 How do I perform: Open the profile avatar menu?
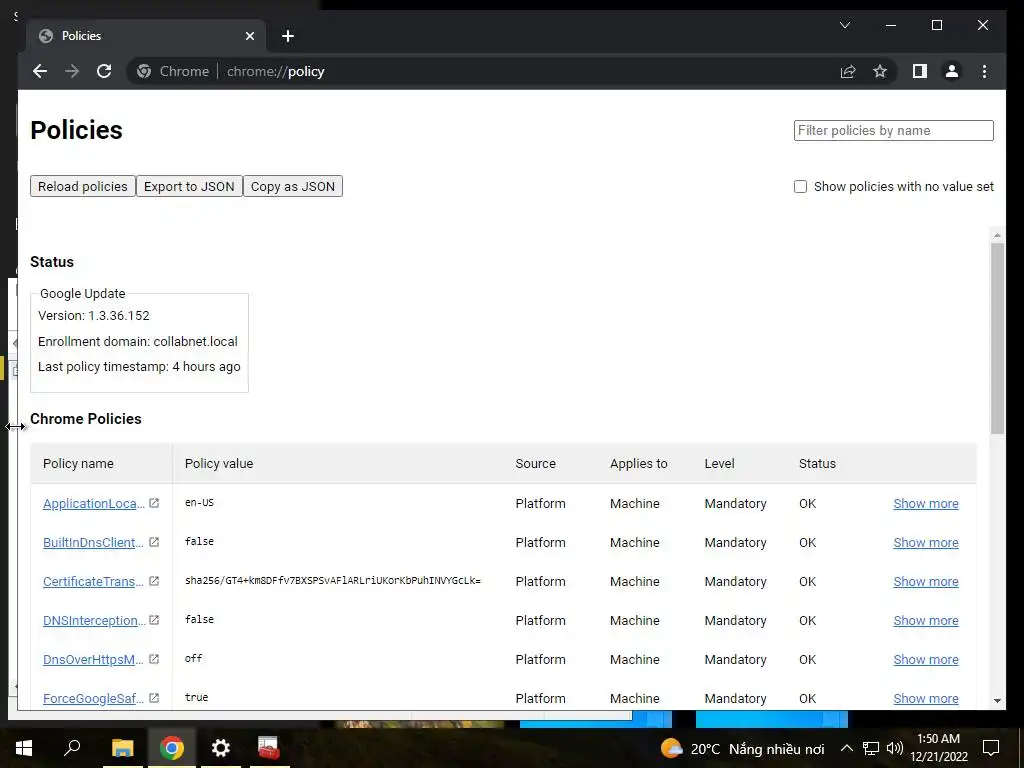pyautogui.click(x=952, y=71)
